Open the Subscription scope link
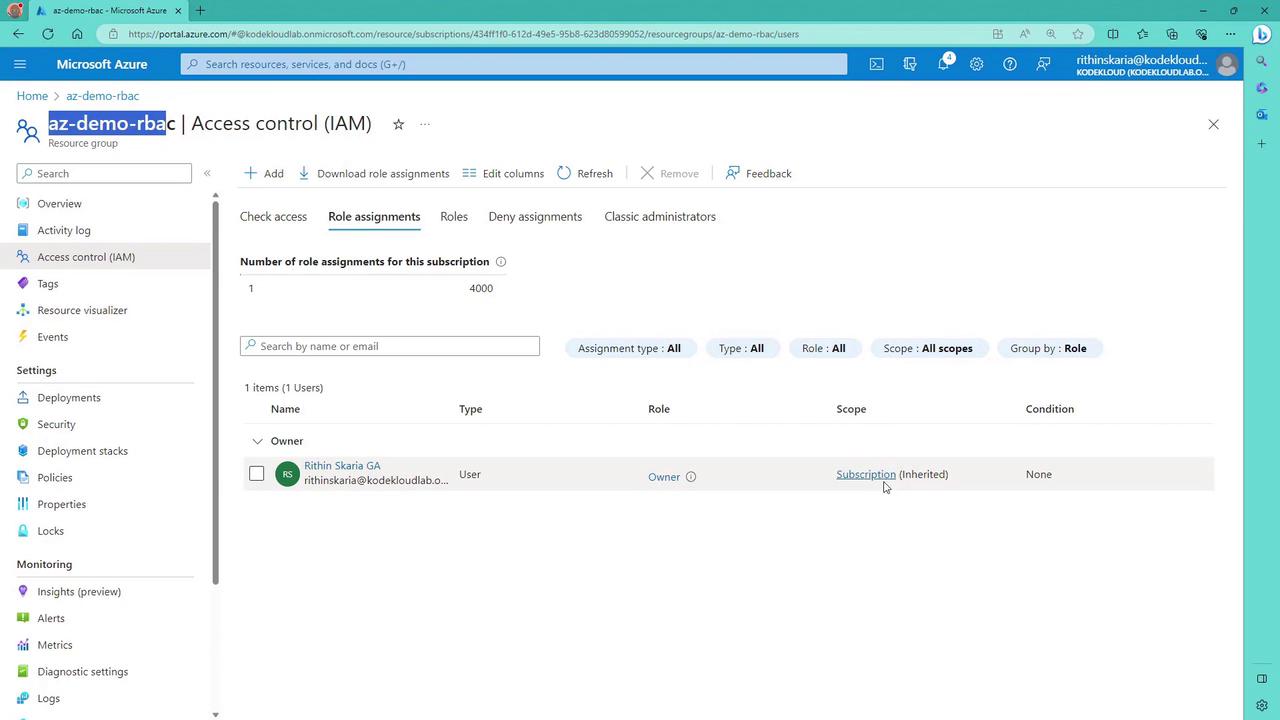The image size is (1280, 720). 866,474
